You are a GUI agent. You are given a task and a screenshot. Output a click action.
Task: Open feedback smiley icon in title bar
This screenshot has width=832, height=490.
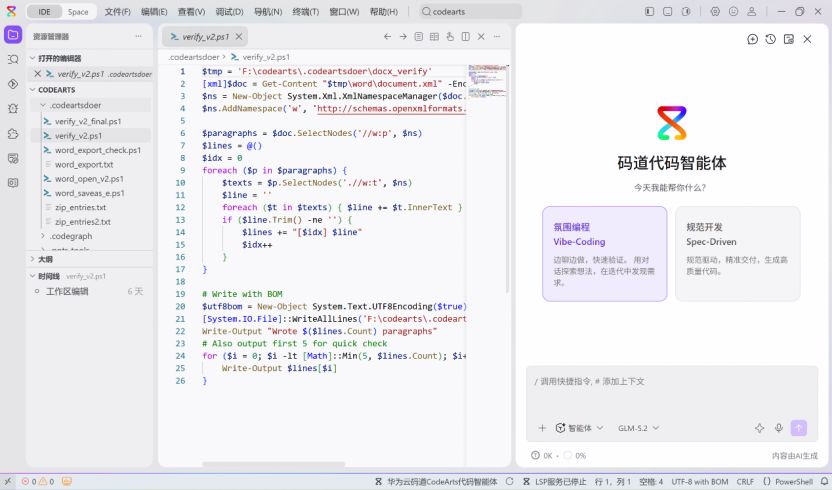coord(733,11)
